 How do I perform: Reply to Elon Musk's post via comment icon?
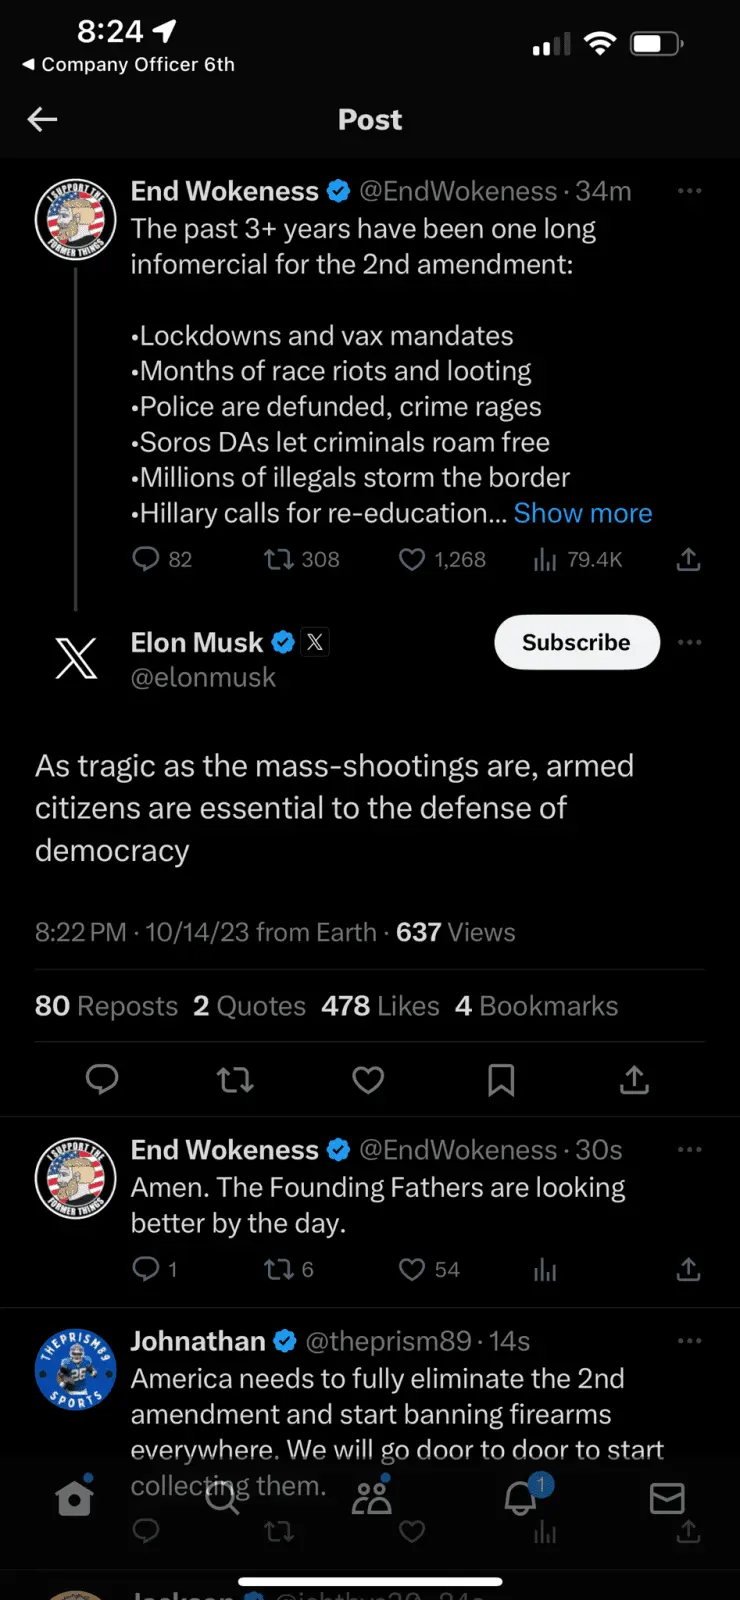point(102,1080)
